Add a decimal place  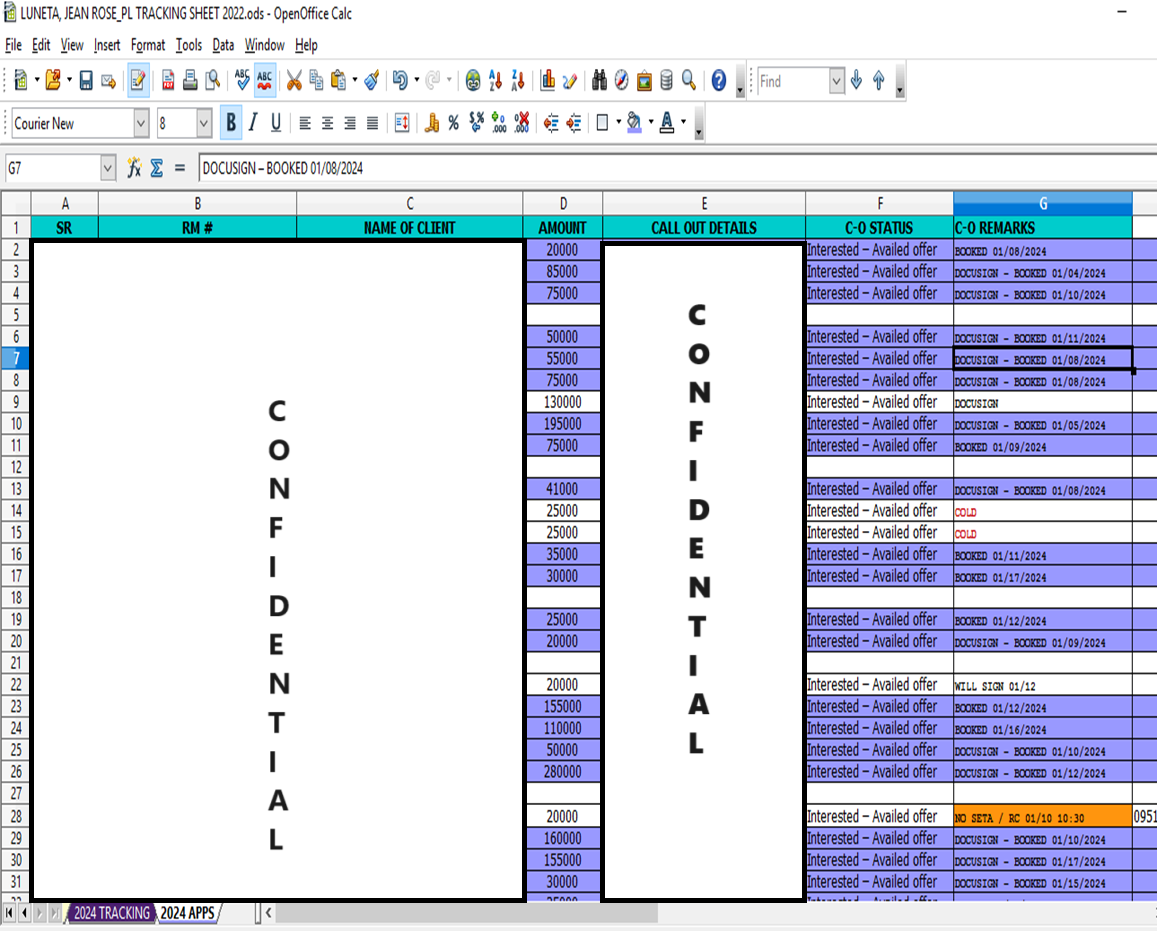[499, 123]
